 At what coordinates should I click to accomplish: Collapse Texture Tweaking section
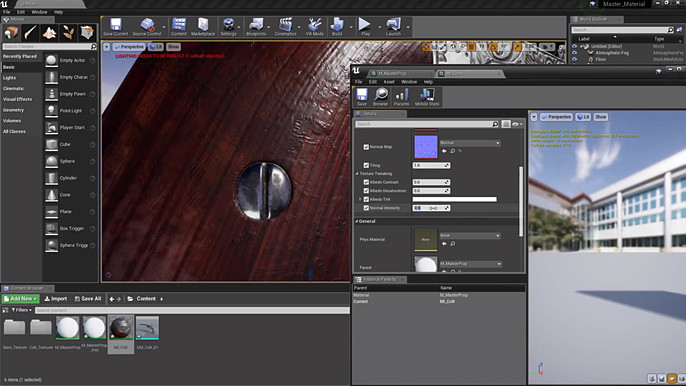coord(357,174)
